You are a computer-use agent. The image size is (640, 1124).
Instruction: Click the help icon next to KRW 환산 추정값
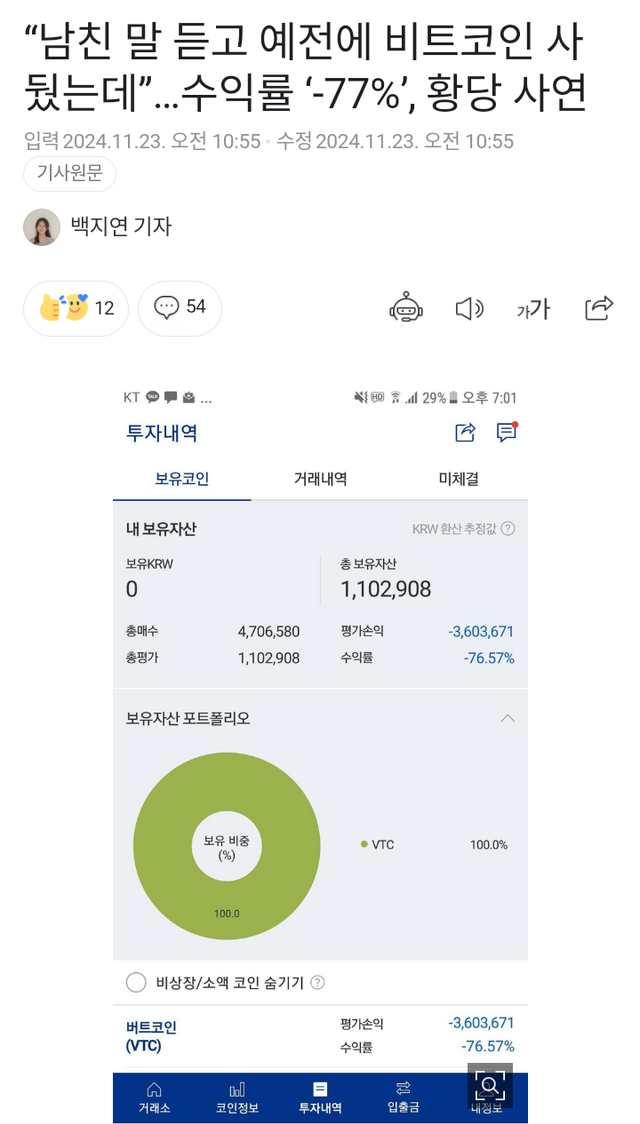(x=508, y=529)
